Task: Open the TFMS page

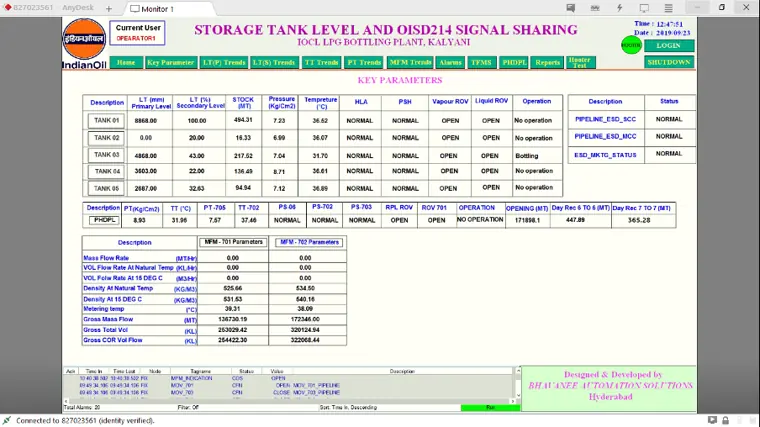Action: 481,63
